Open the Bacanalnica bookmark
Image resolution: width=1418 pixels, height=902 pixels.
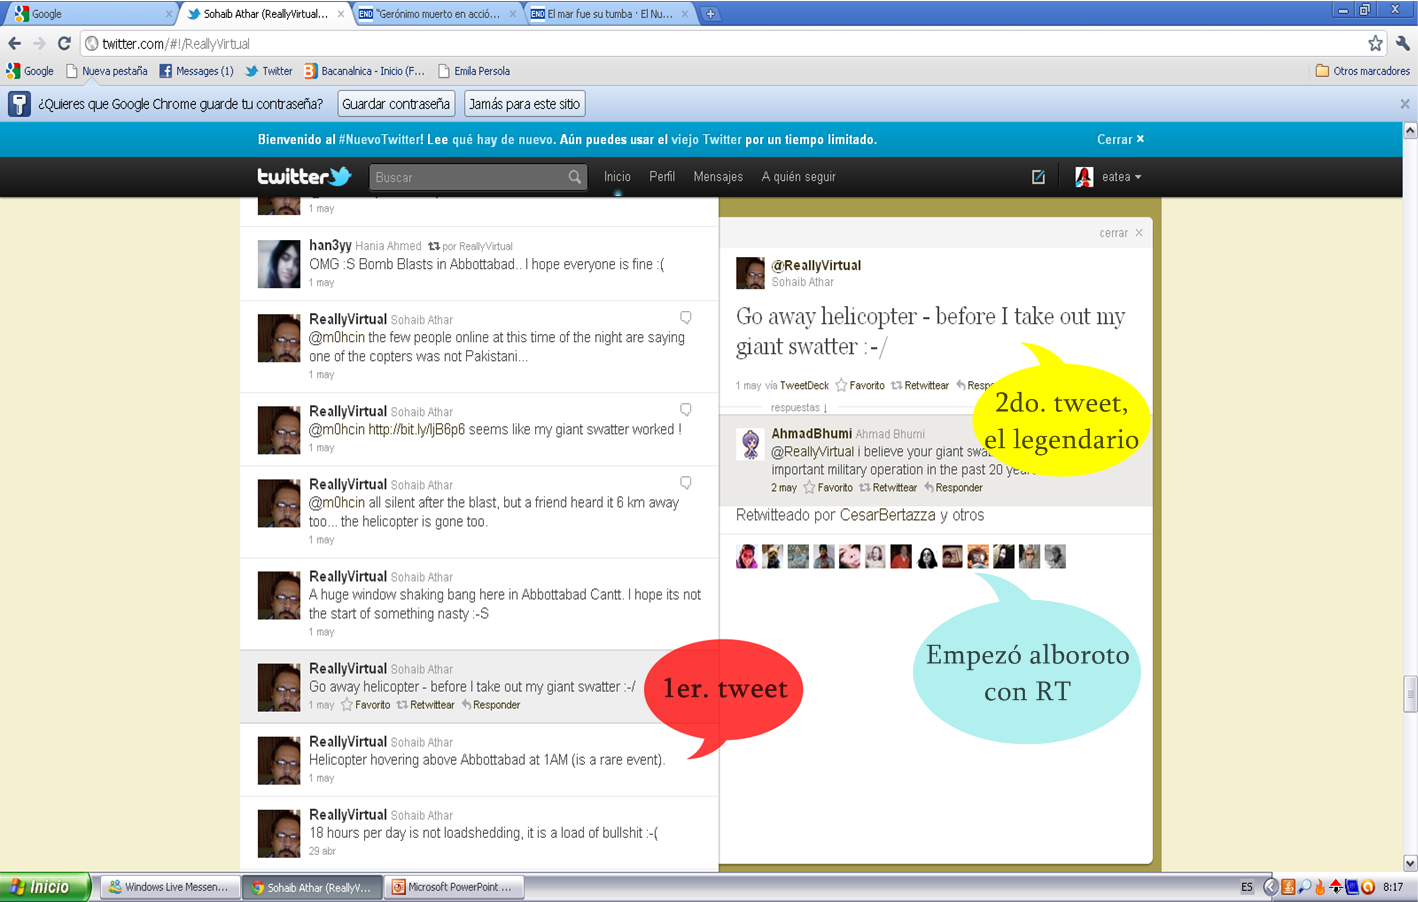[365, 71]
